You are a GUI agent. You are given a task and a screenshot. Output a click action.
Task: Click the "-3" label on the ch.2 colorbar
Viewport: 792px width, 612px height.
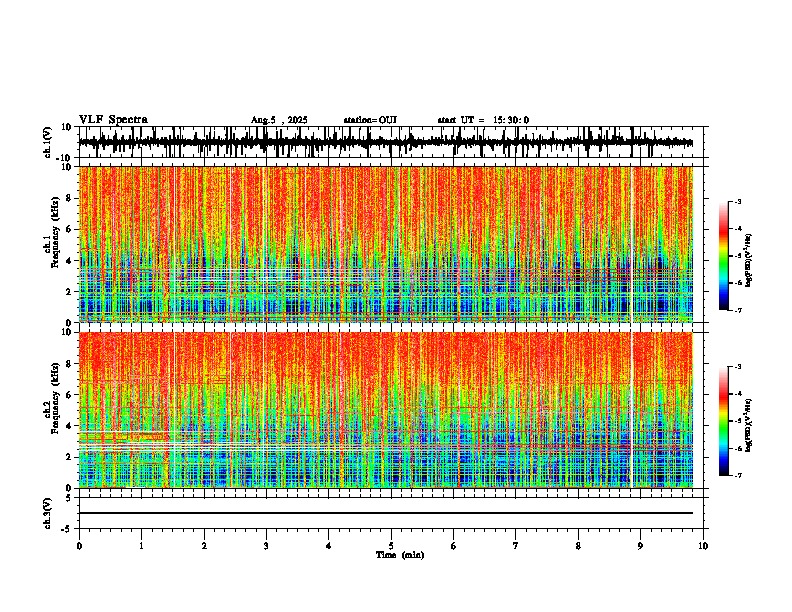(x=738, y=367)
